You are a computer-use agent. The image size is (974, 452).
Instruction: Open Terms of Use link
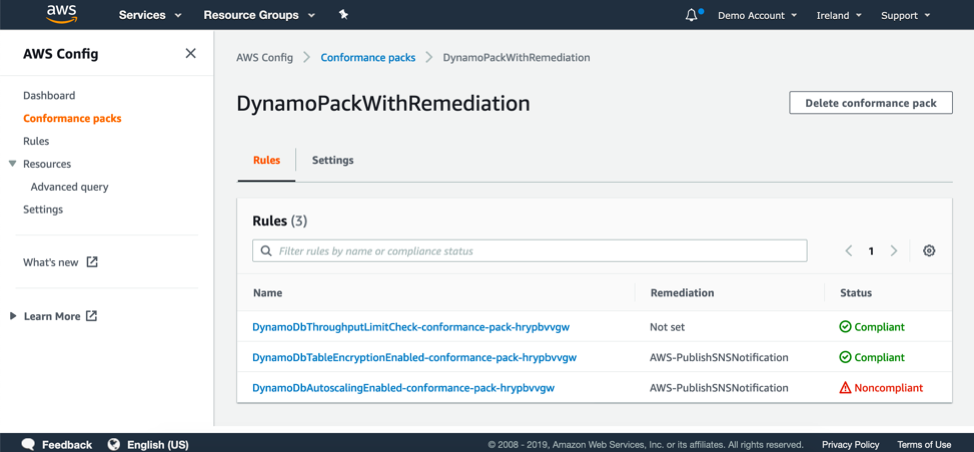[x=924, y=445]
